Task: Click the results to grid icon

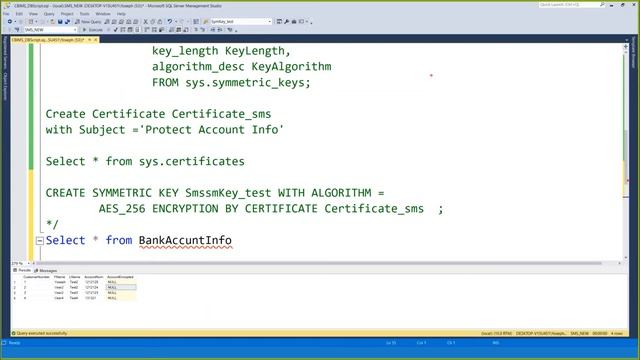Action: pos(178,30)
